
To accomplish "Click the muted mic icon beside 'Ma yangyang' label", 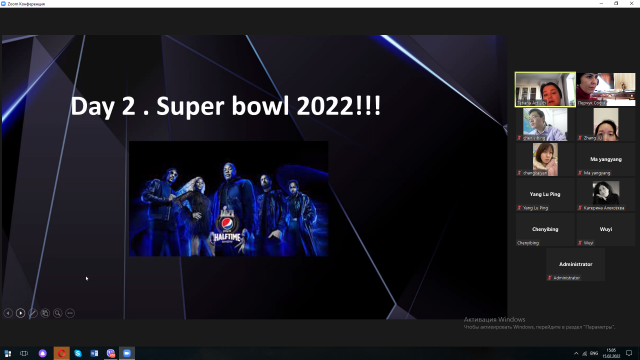I will point(580,173).
